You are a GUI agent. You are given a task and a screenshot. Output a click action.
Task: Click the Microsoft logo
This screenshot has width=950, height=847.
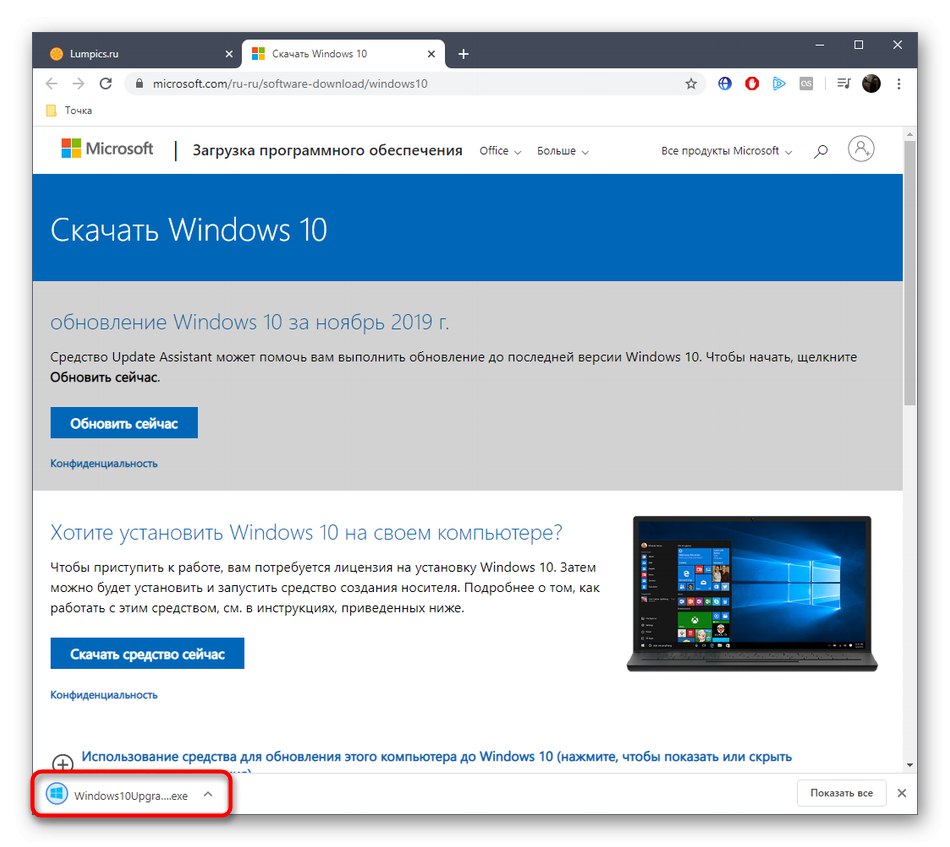pyautogui.click(x=107, y=148)
